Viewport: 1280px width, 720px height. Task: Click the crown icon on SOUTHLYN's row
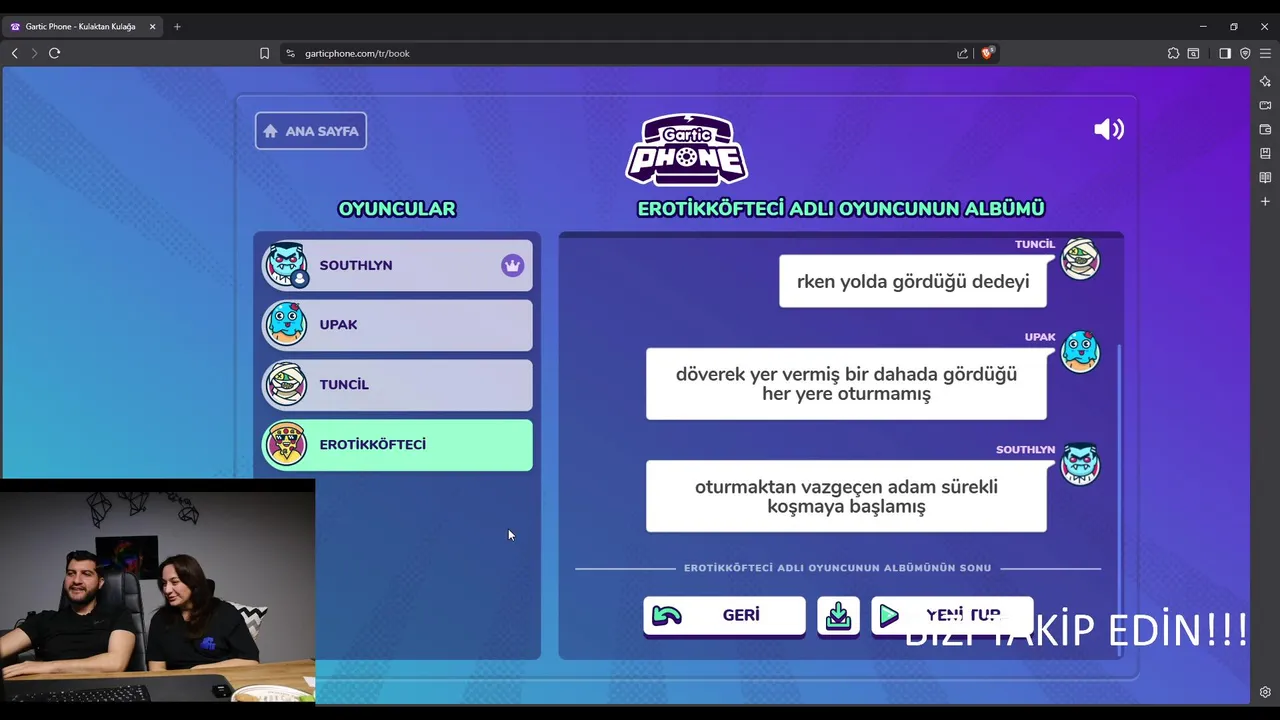[512, 266]
